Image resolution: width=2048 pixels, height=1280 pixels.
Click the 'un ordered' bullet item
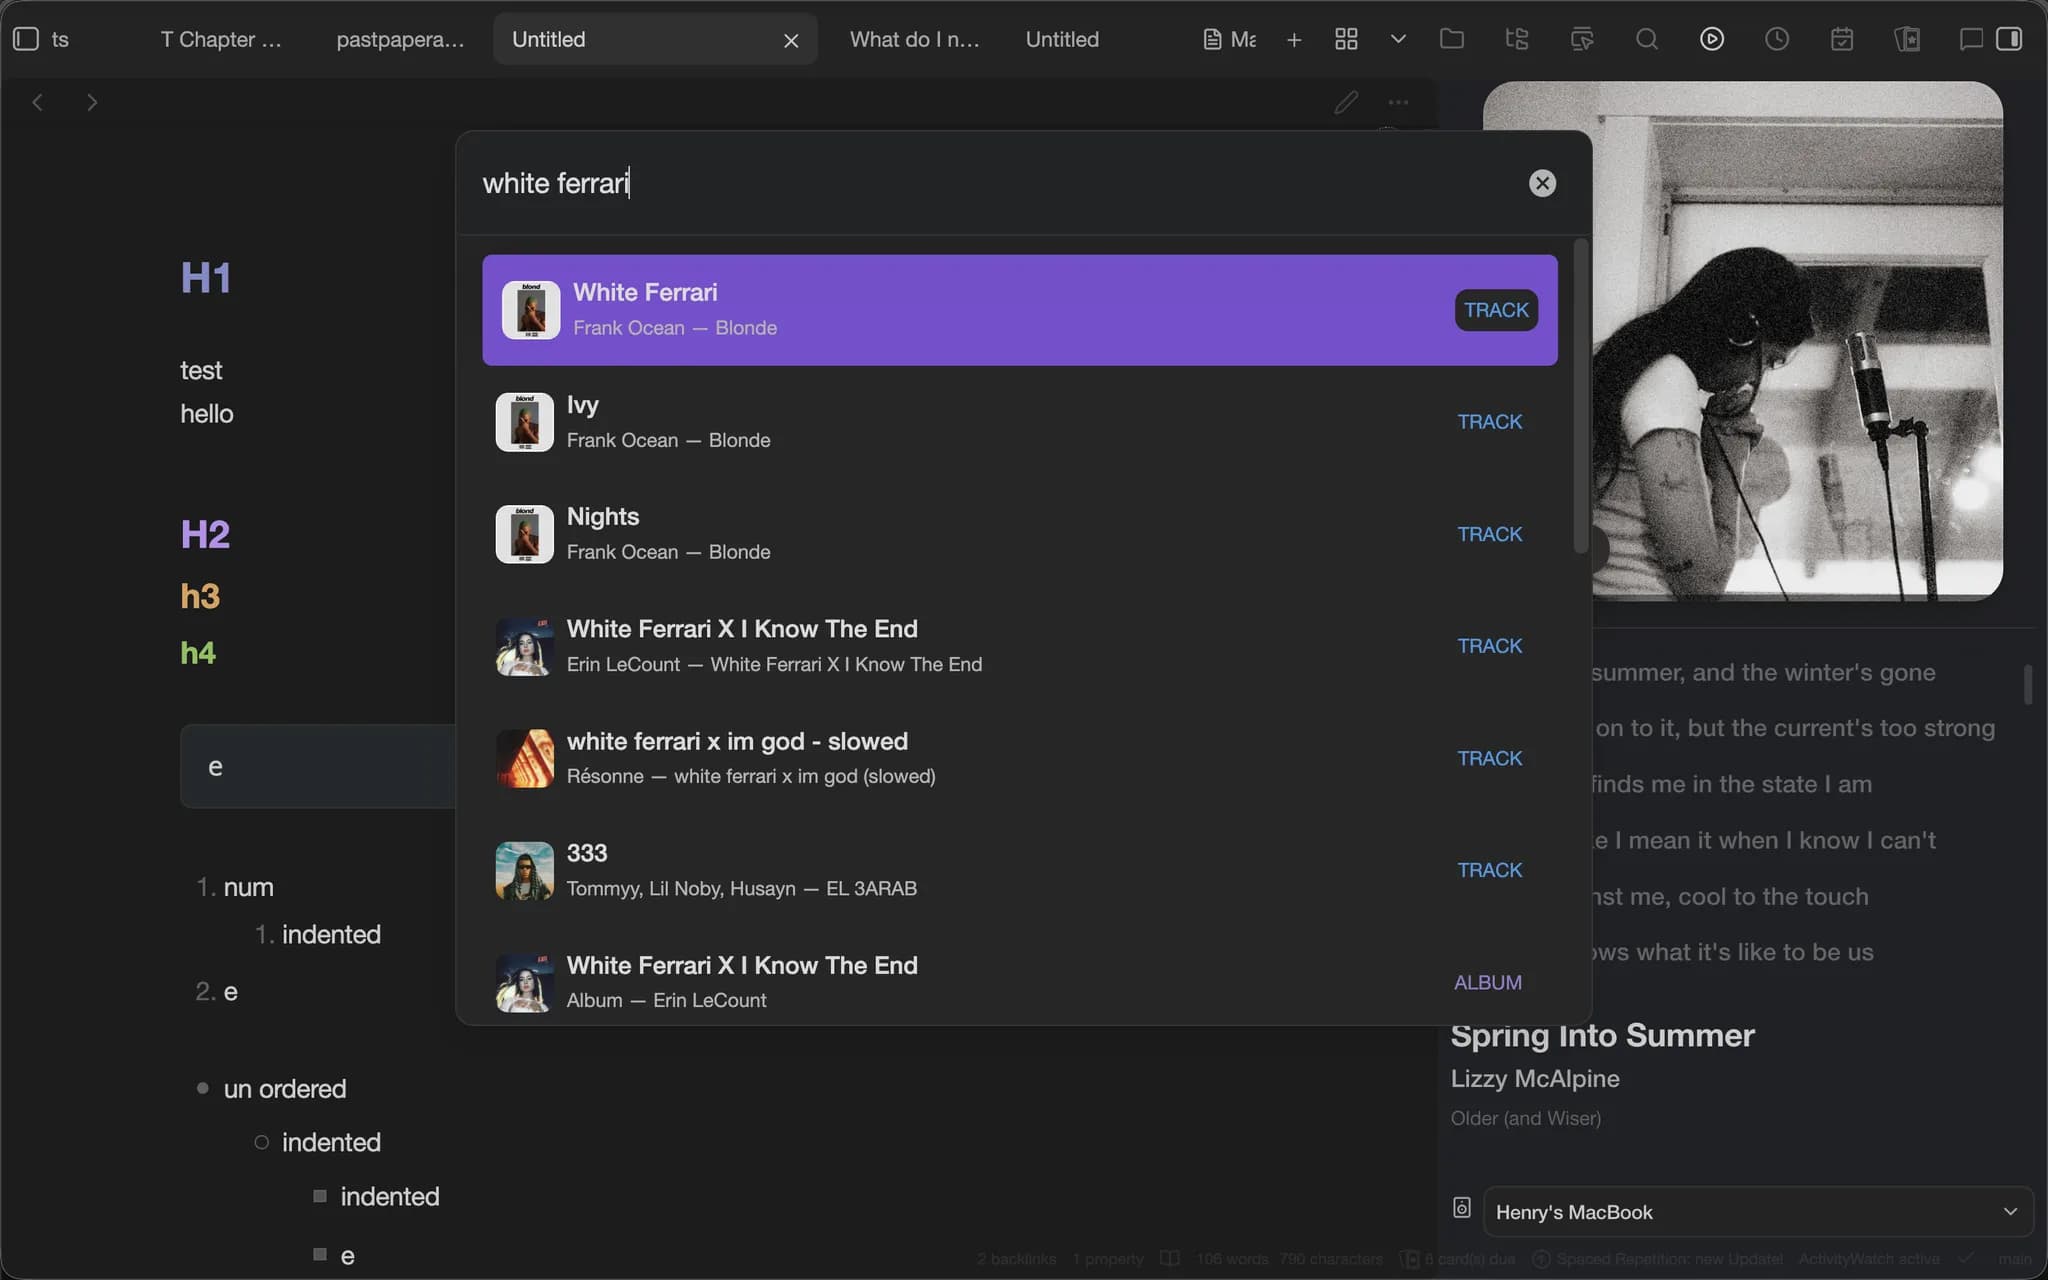pos(285,1089)
